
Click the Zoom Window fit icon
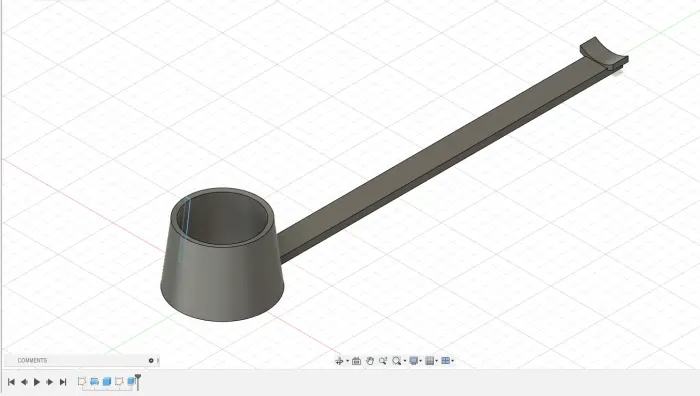point(396,361)
